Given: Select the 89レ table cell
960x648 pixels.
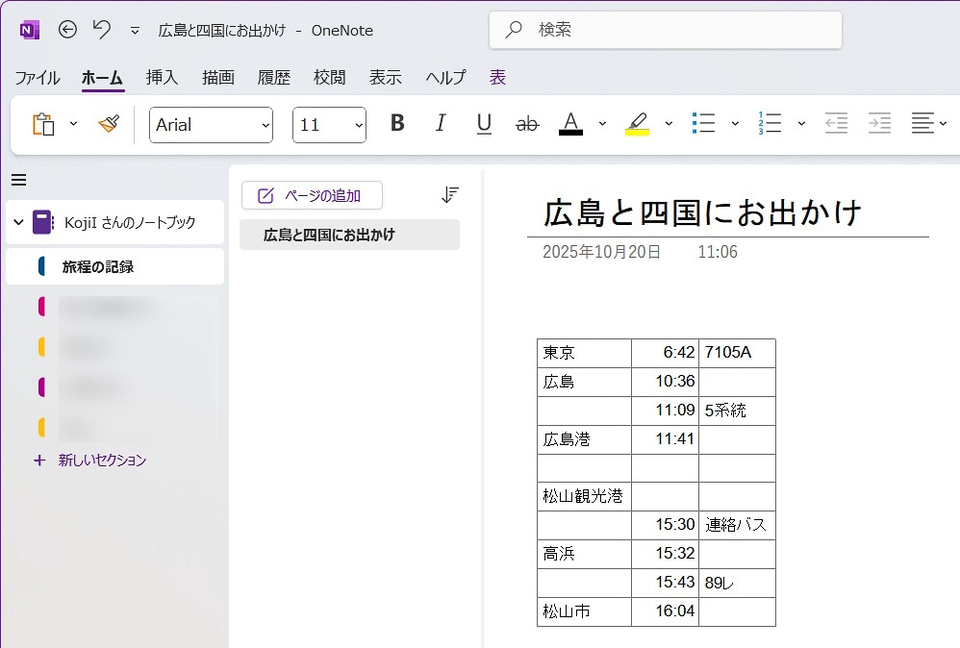Looking at the screenshot, I should click(x=737, y=582).
